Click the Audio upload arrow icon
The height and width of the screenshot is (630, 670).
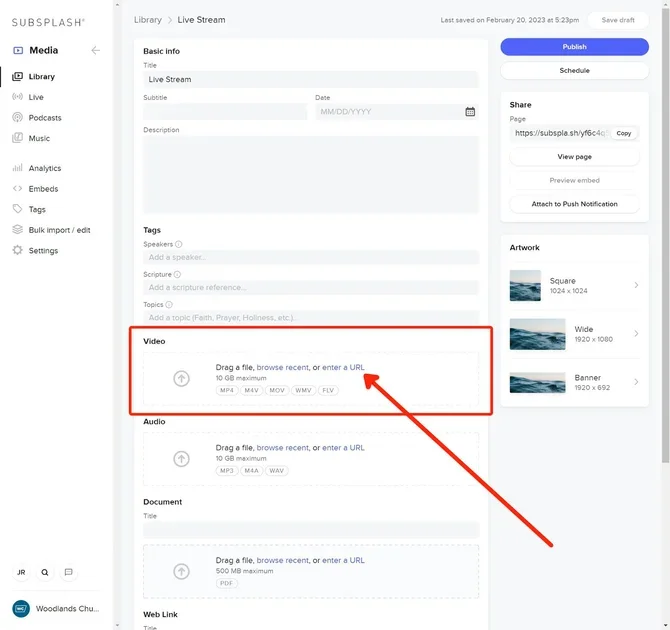point(181,459)
